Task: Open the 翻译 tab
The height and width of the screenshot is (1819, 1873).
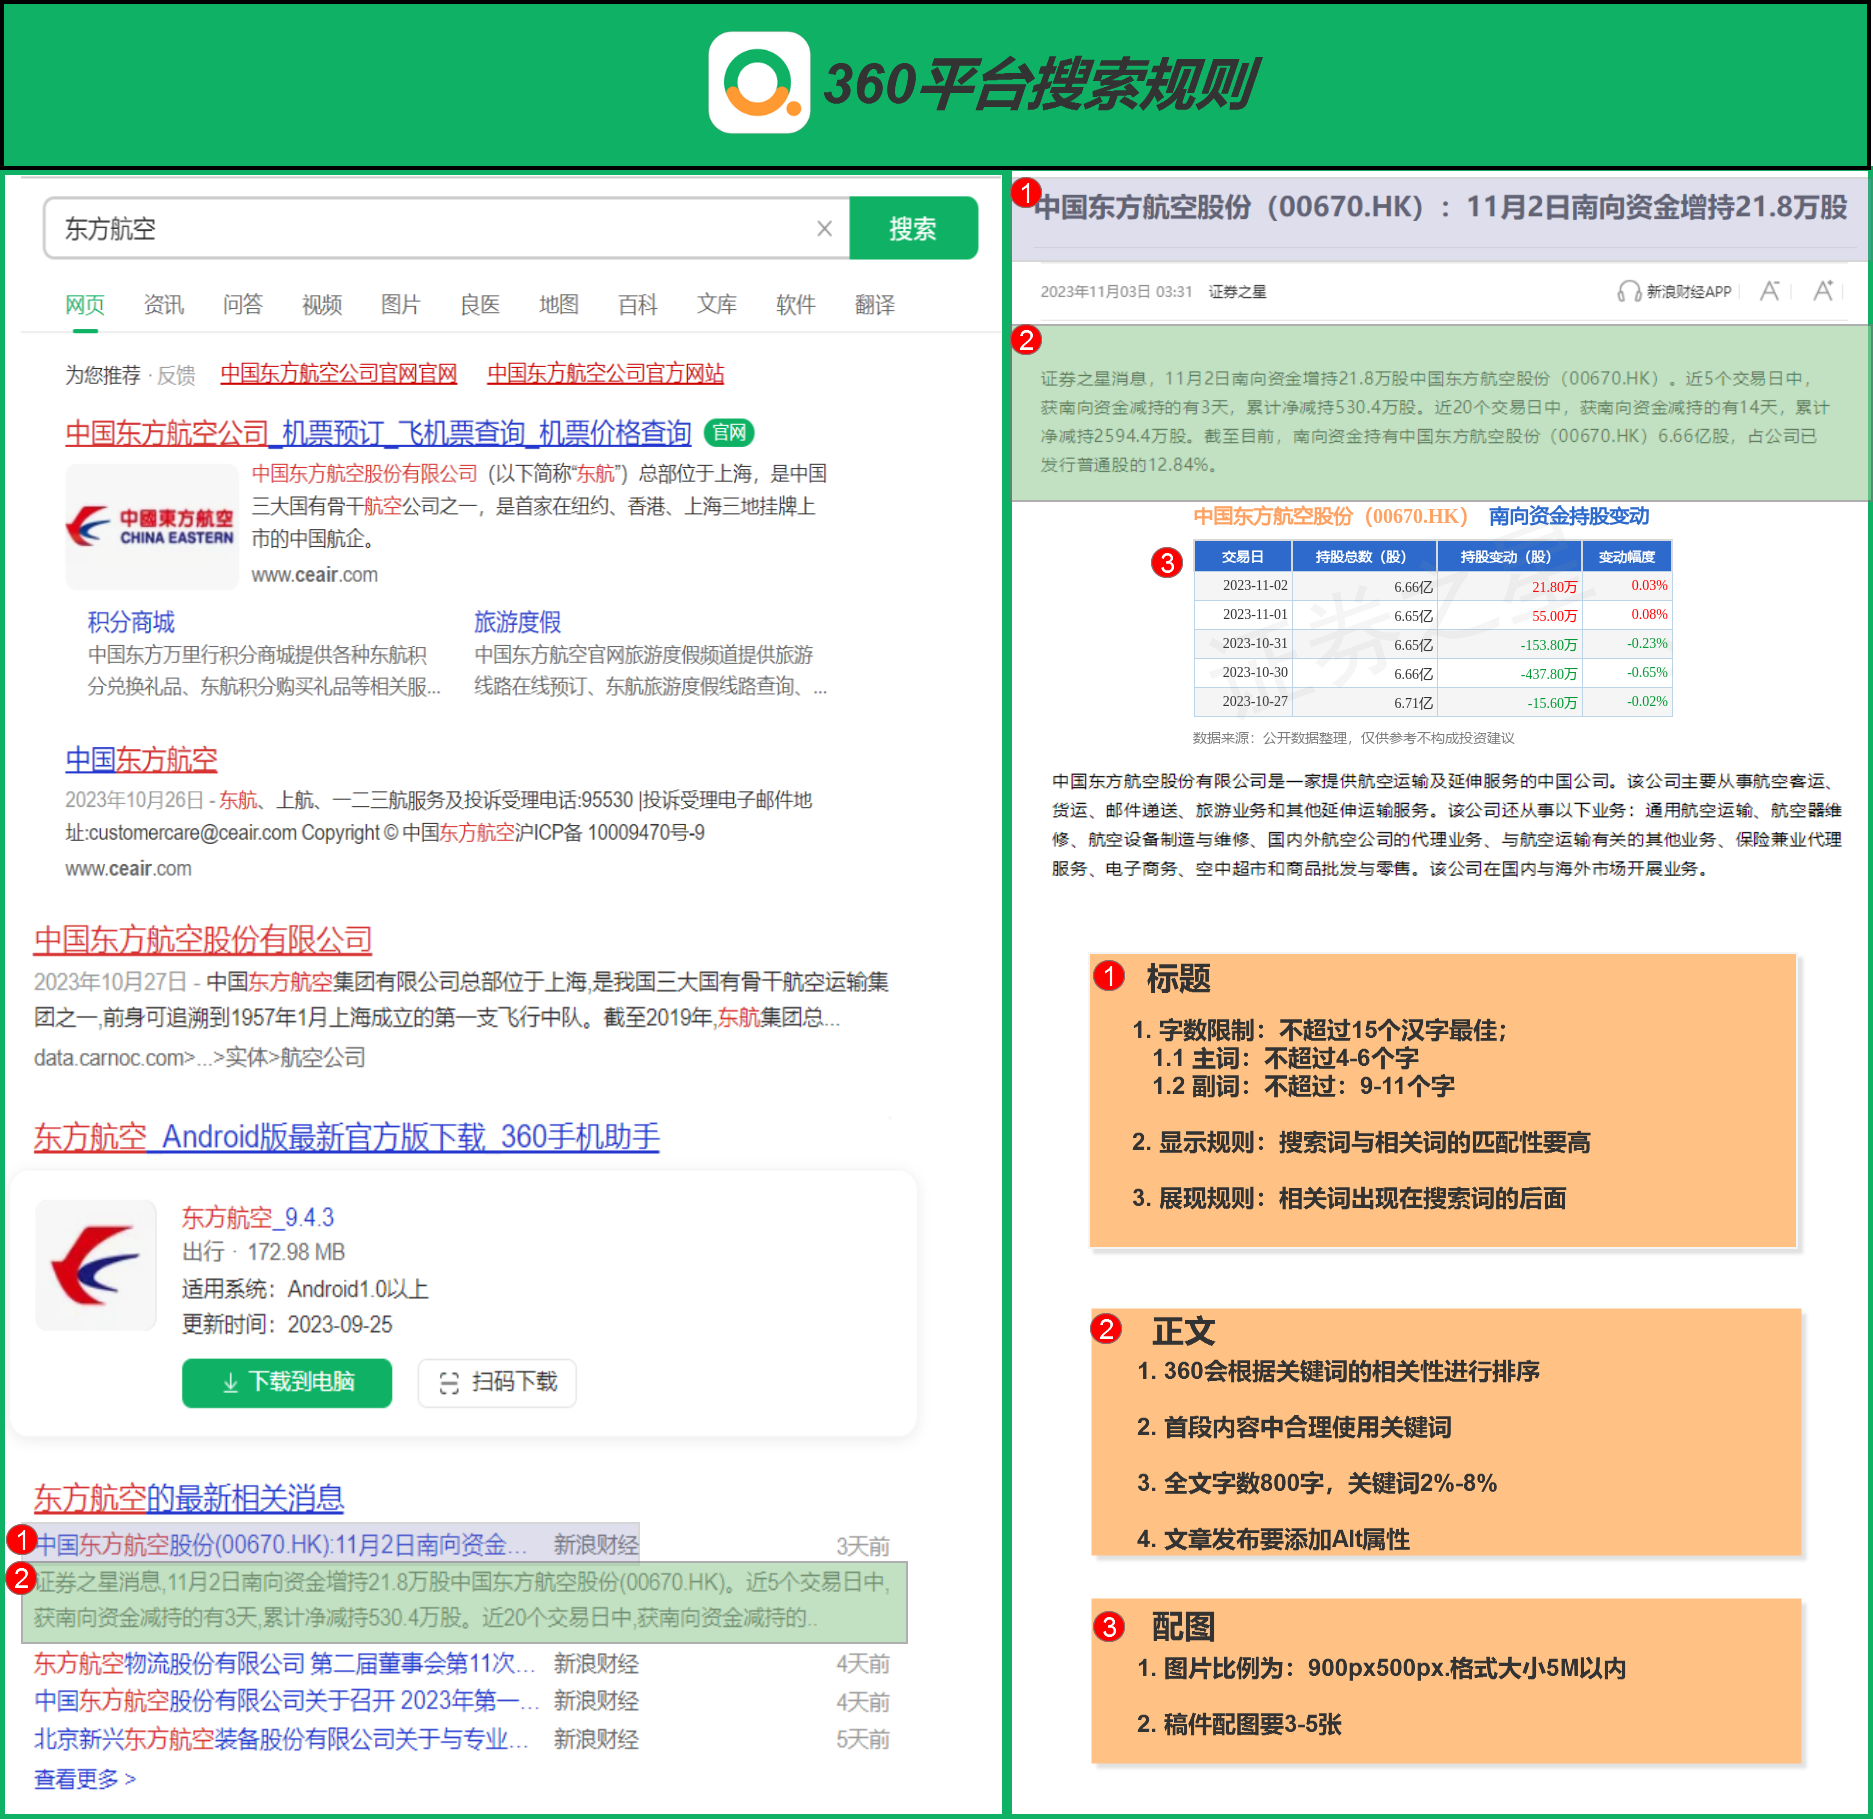Action: click(875, 304)
